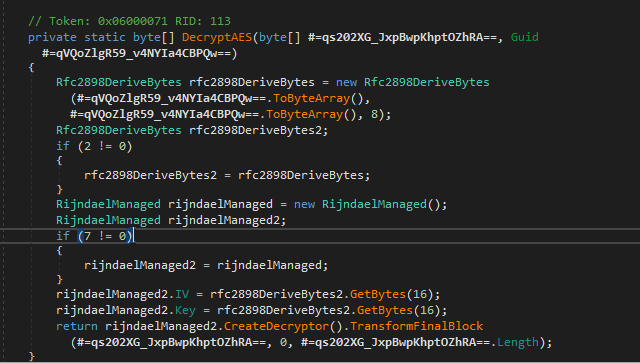This screenshot has width=640, height=363.
Task: Click ToByteArray on the line ending with '8);'
Action: [304, 114]
